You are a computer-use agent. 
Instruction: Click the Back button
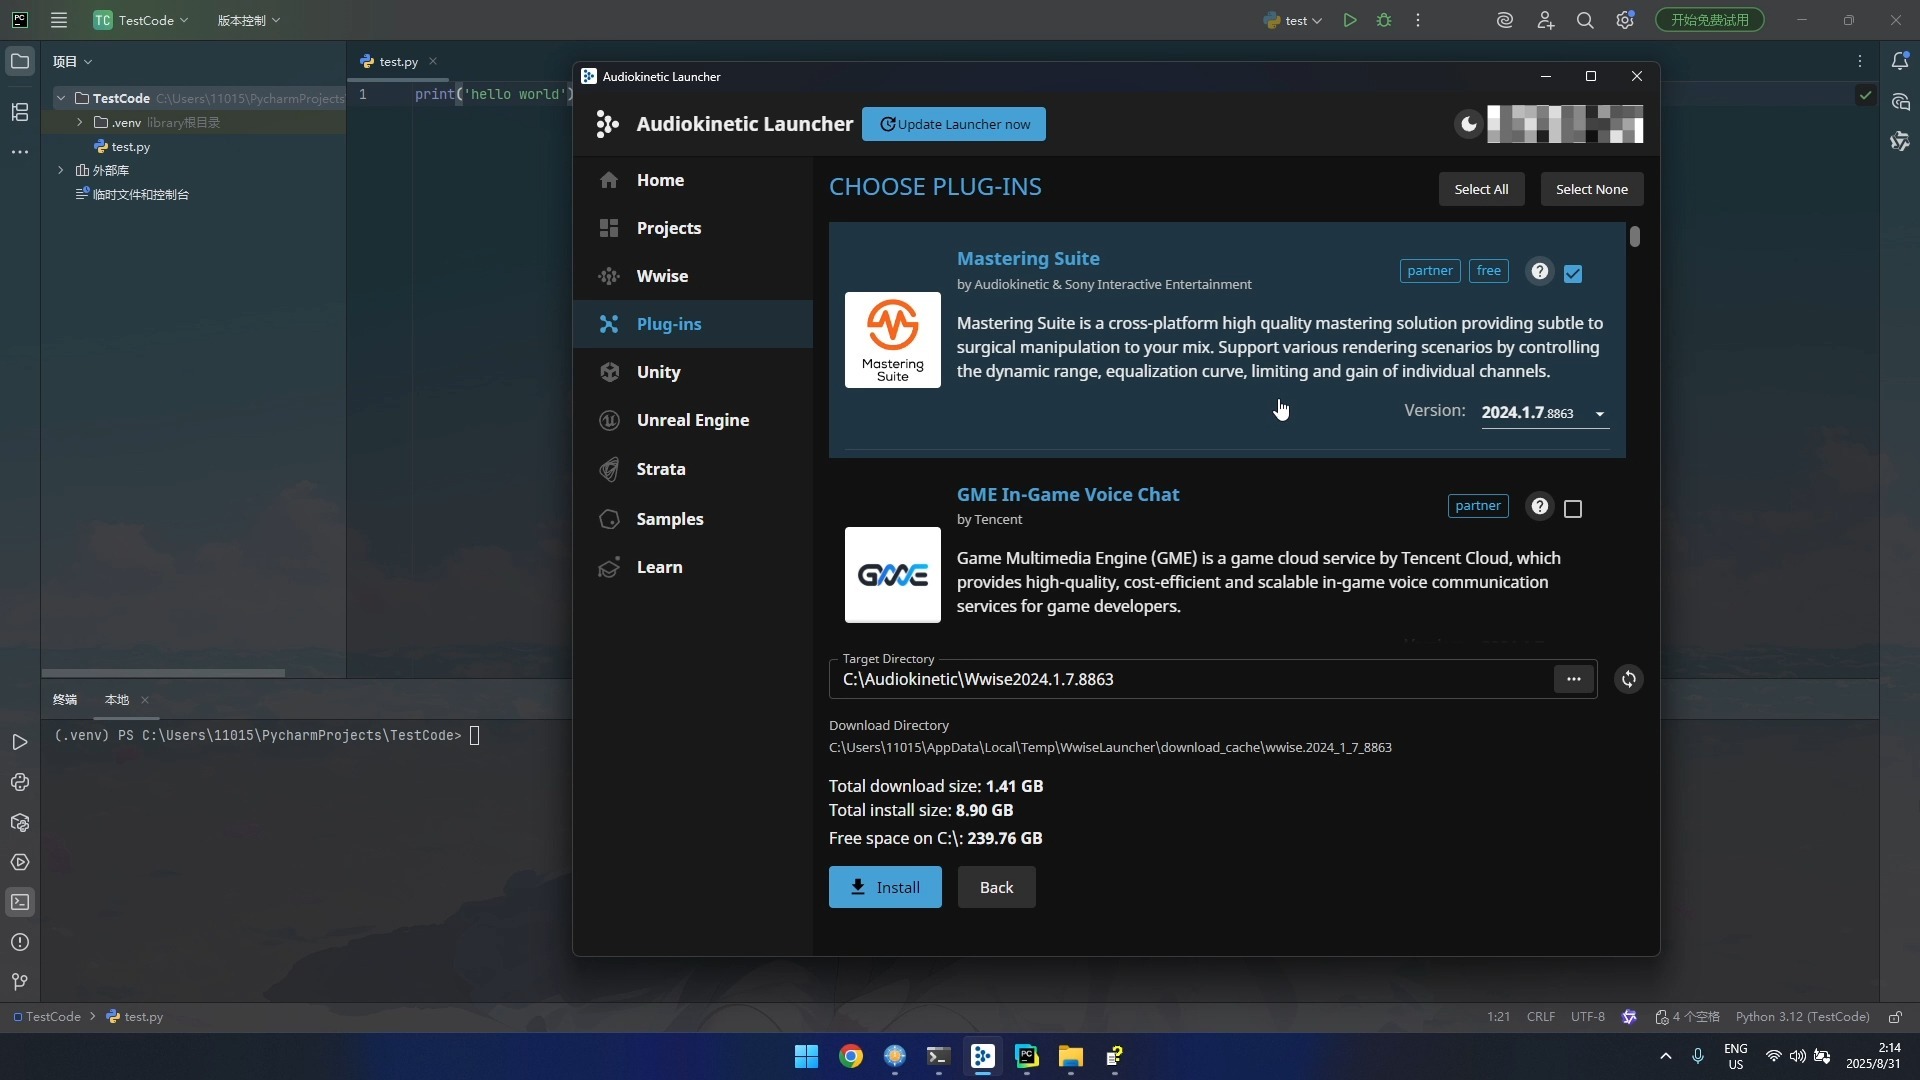[x=996, y=887]
